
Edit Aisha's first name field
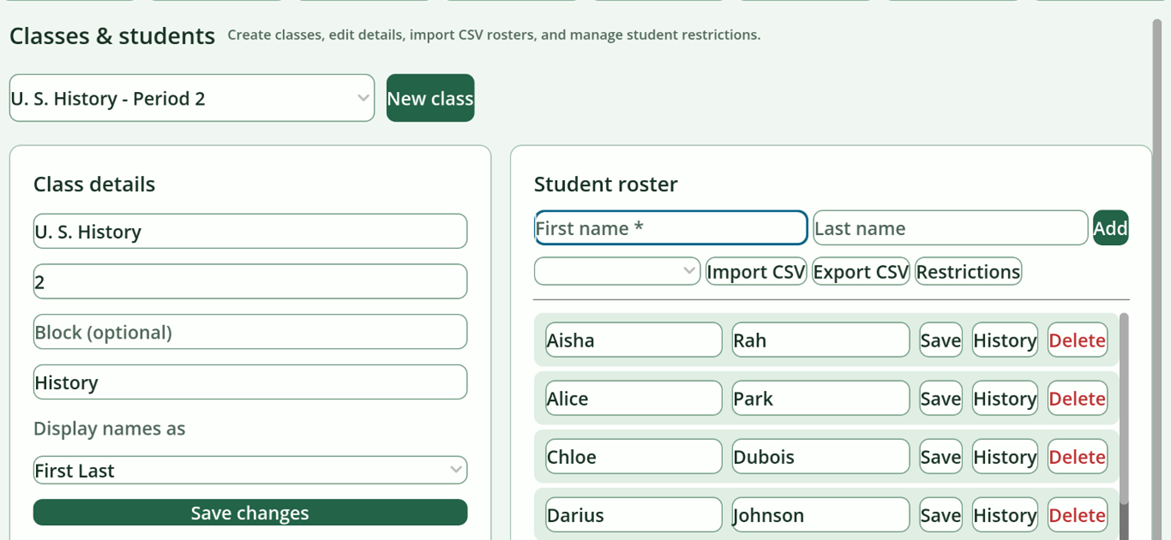coord(633,340)
